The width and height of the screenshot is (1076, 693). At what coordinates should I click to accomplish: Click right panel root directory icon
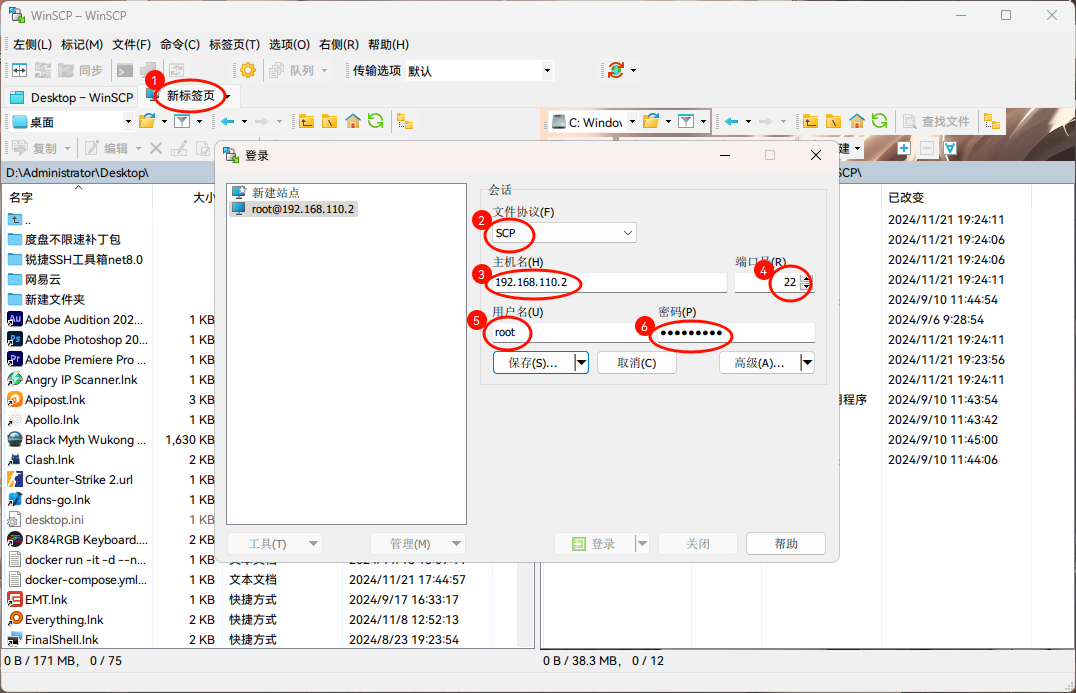pyautogui.click(x=833, y=121)
